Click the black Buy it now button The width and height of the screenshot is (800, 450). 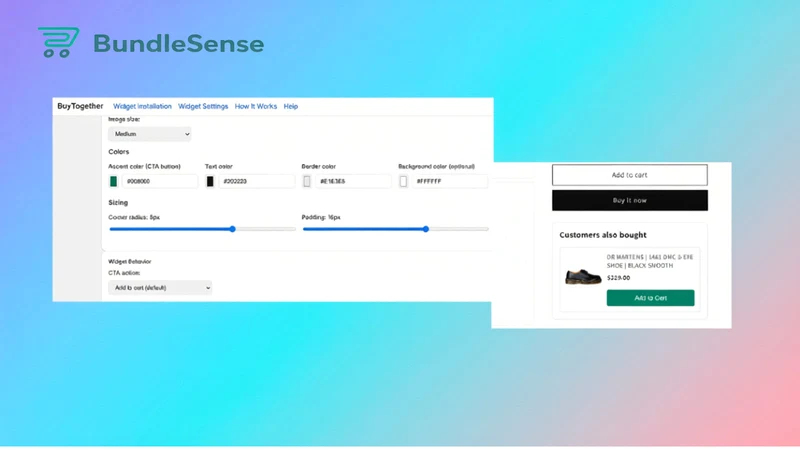(x=630, y=201)
